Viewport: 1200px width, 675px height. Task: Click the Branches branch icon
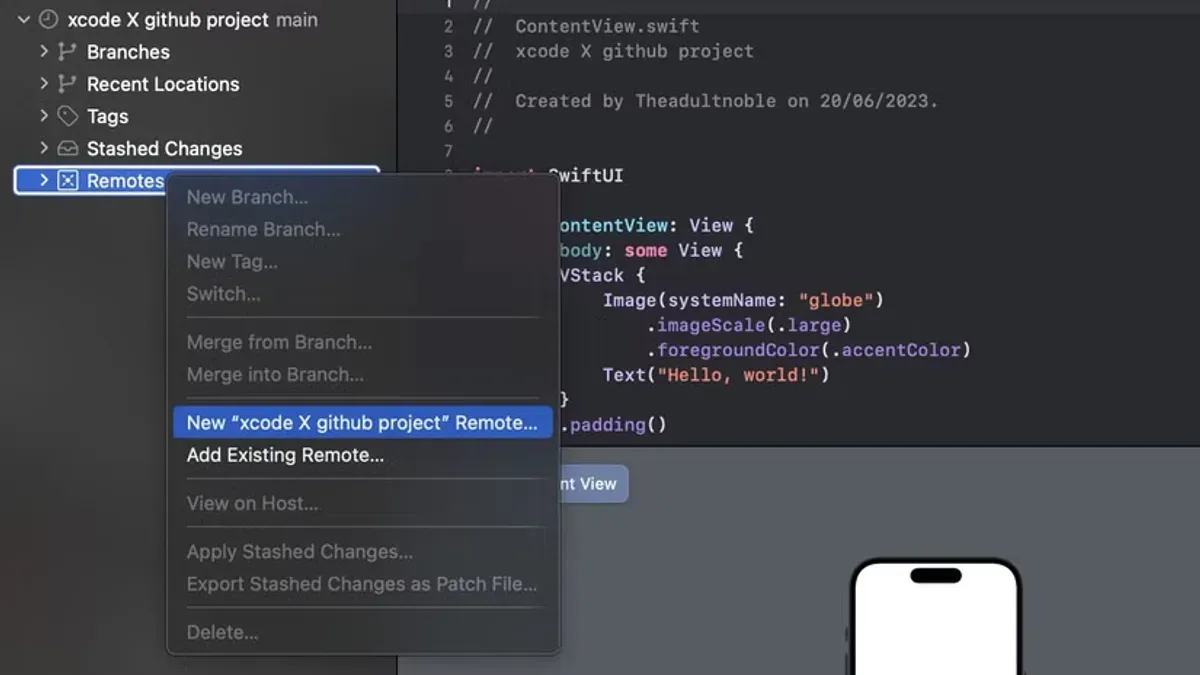(67, 51)
